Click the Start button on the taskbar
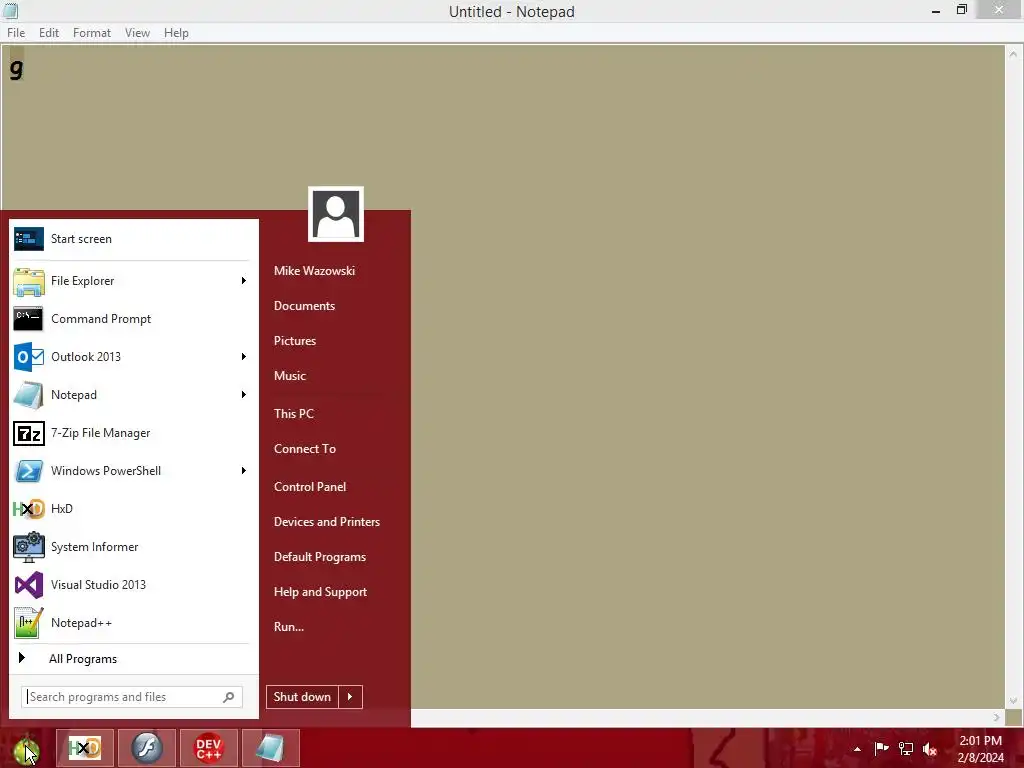1024x768 pixels. (x=26, y=749)
